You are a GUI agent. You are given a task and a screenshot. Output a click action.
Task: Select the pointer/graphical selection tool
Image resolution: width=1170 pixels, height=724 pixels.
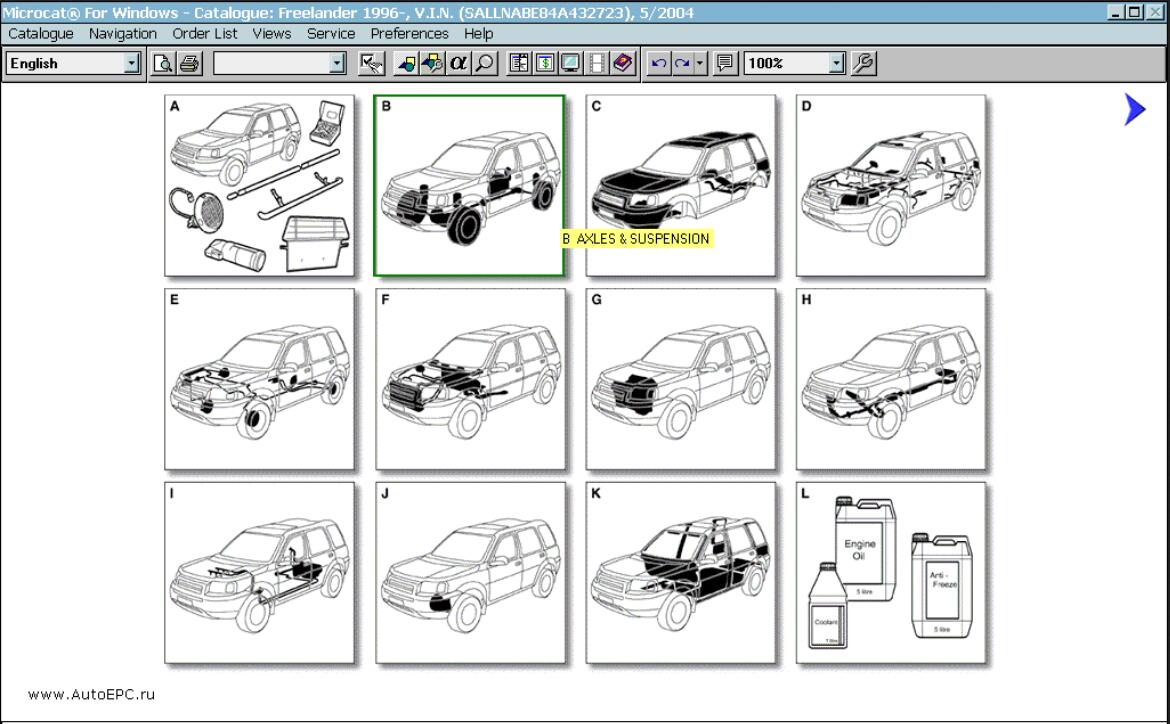pyautogui.click(x=369, y=62)
